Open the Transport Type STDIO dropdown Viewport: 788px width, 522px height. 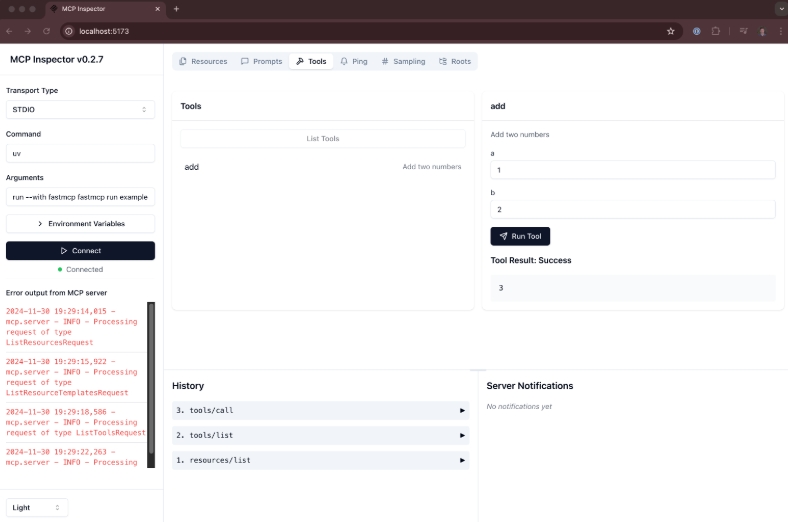pyautogui.click(x=80, y=109)
